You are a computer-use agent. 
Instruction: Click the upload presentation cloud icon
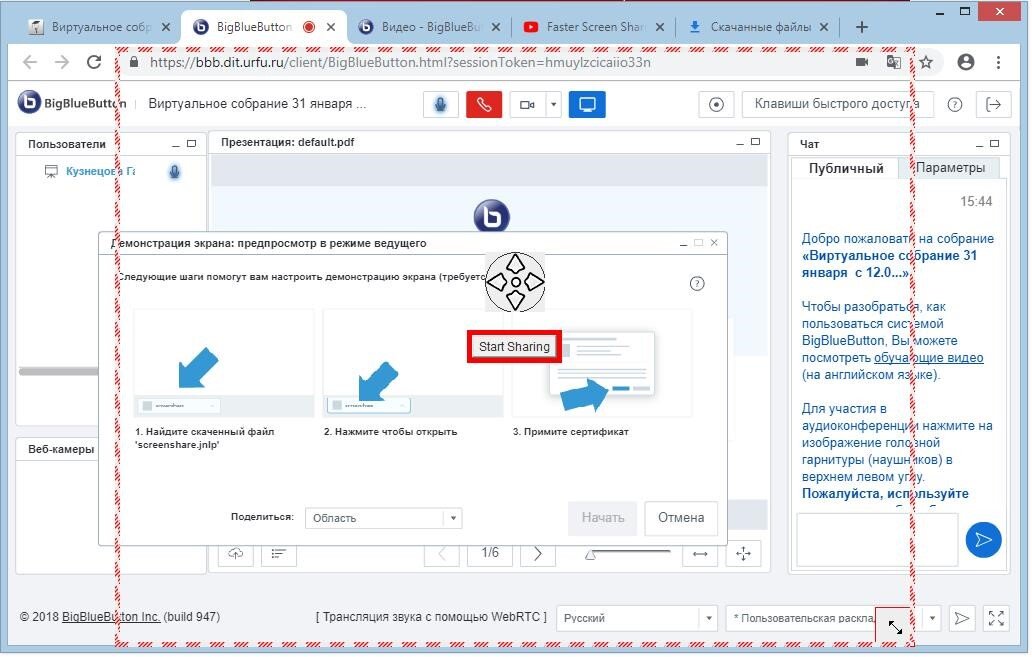click(236, 554)
